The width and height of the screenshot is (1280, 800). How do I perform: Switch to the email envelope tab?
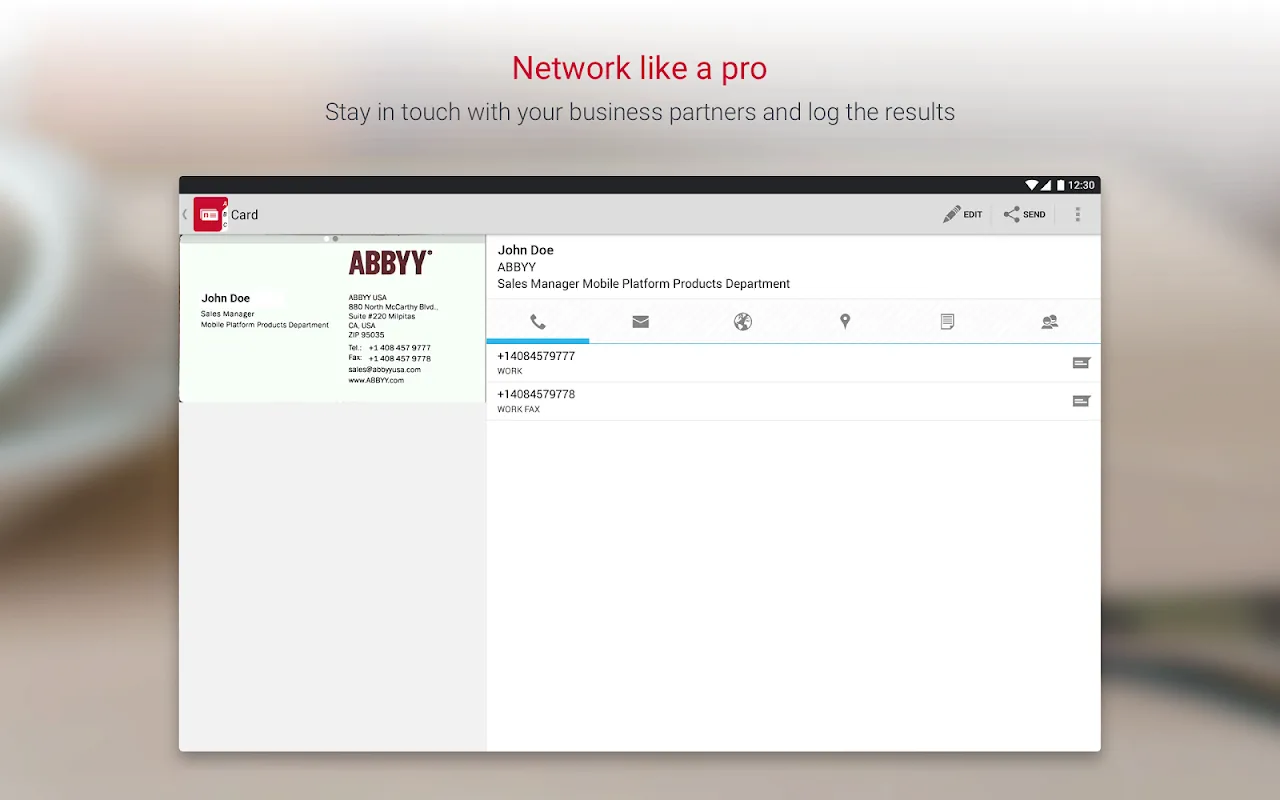click(x=640, y=322)
